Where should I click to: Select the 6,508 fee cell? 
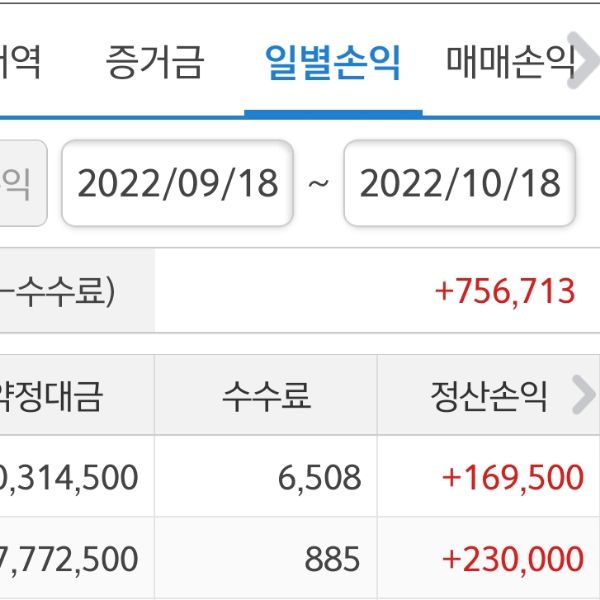click(319, 477)
